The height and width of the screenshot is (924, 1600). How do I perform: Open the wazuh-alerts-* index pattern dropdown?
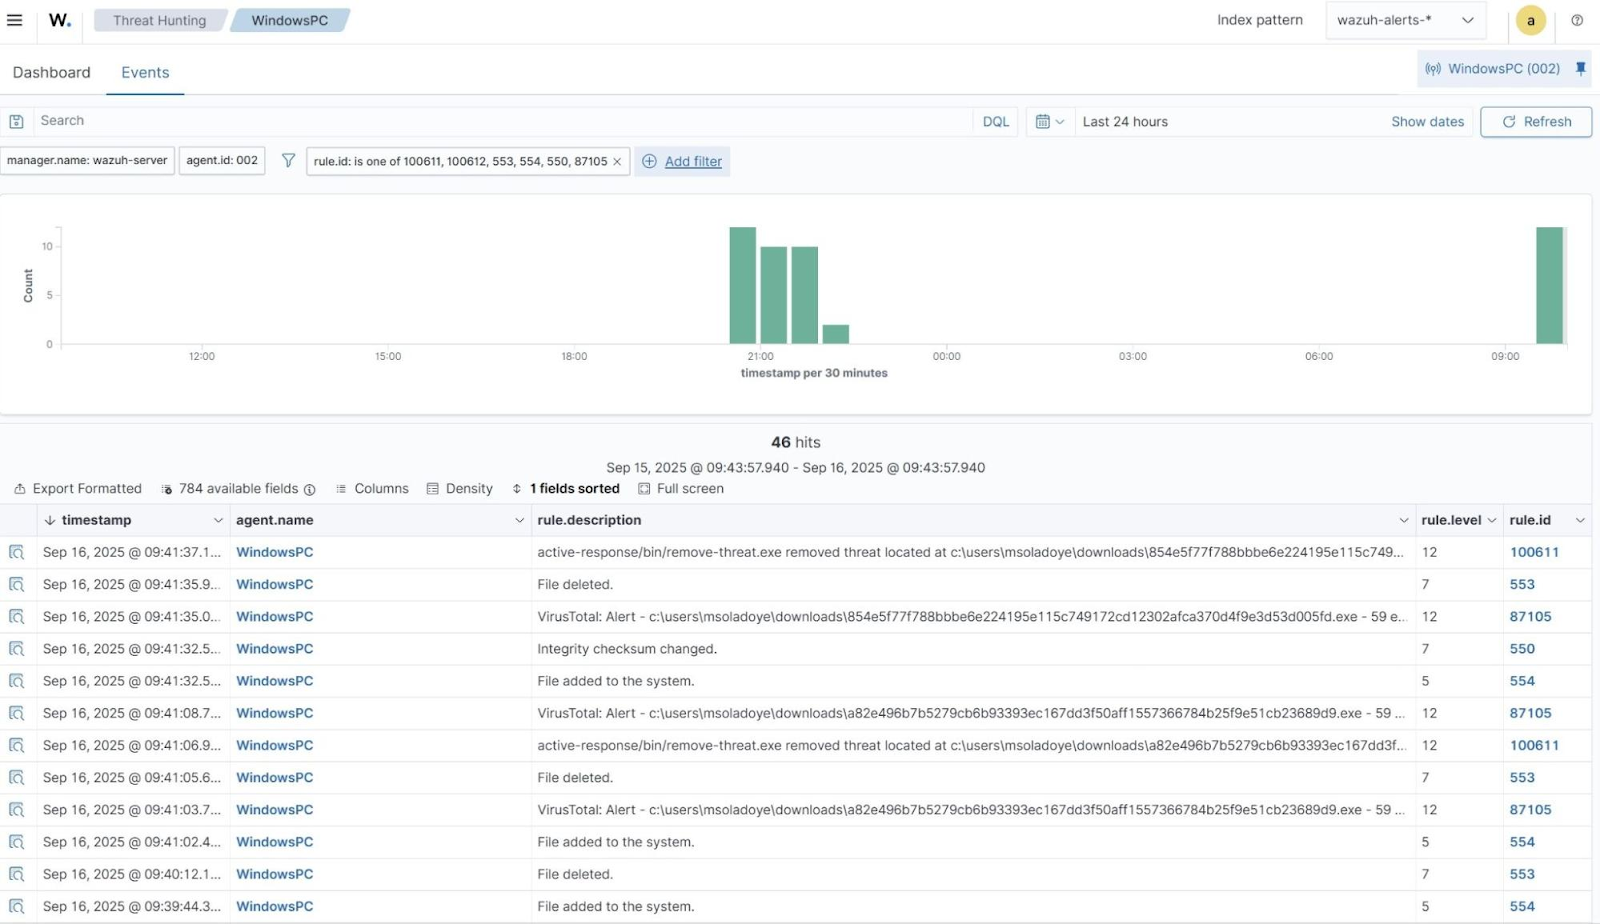pyautogui.click(x=1405, y=20)
